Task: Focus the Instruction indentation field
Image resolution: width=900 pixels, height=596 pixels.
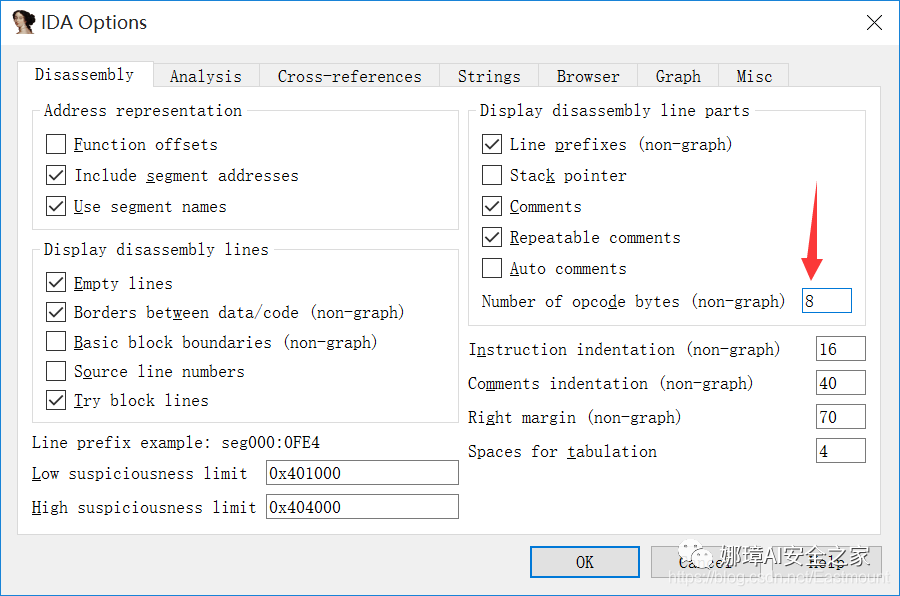Action: click(x=840, y=349)
